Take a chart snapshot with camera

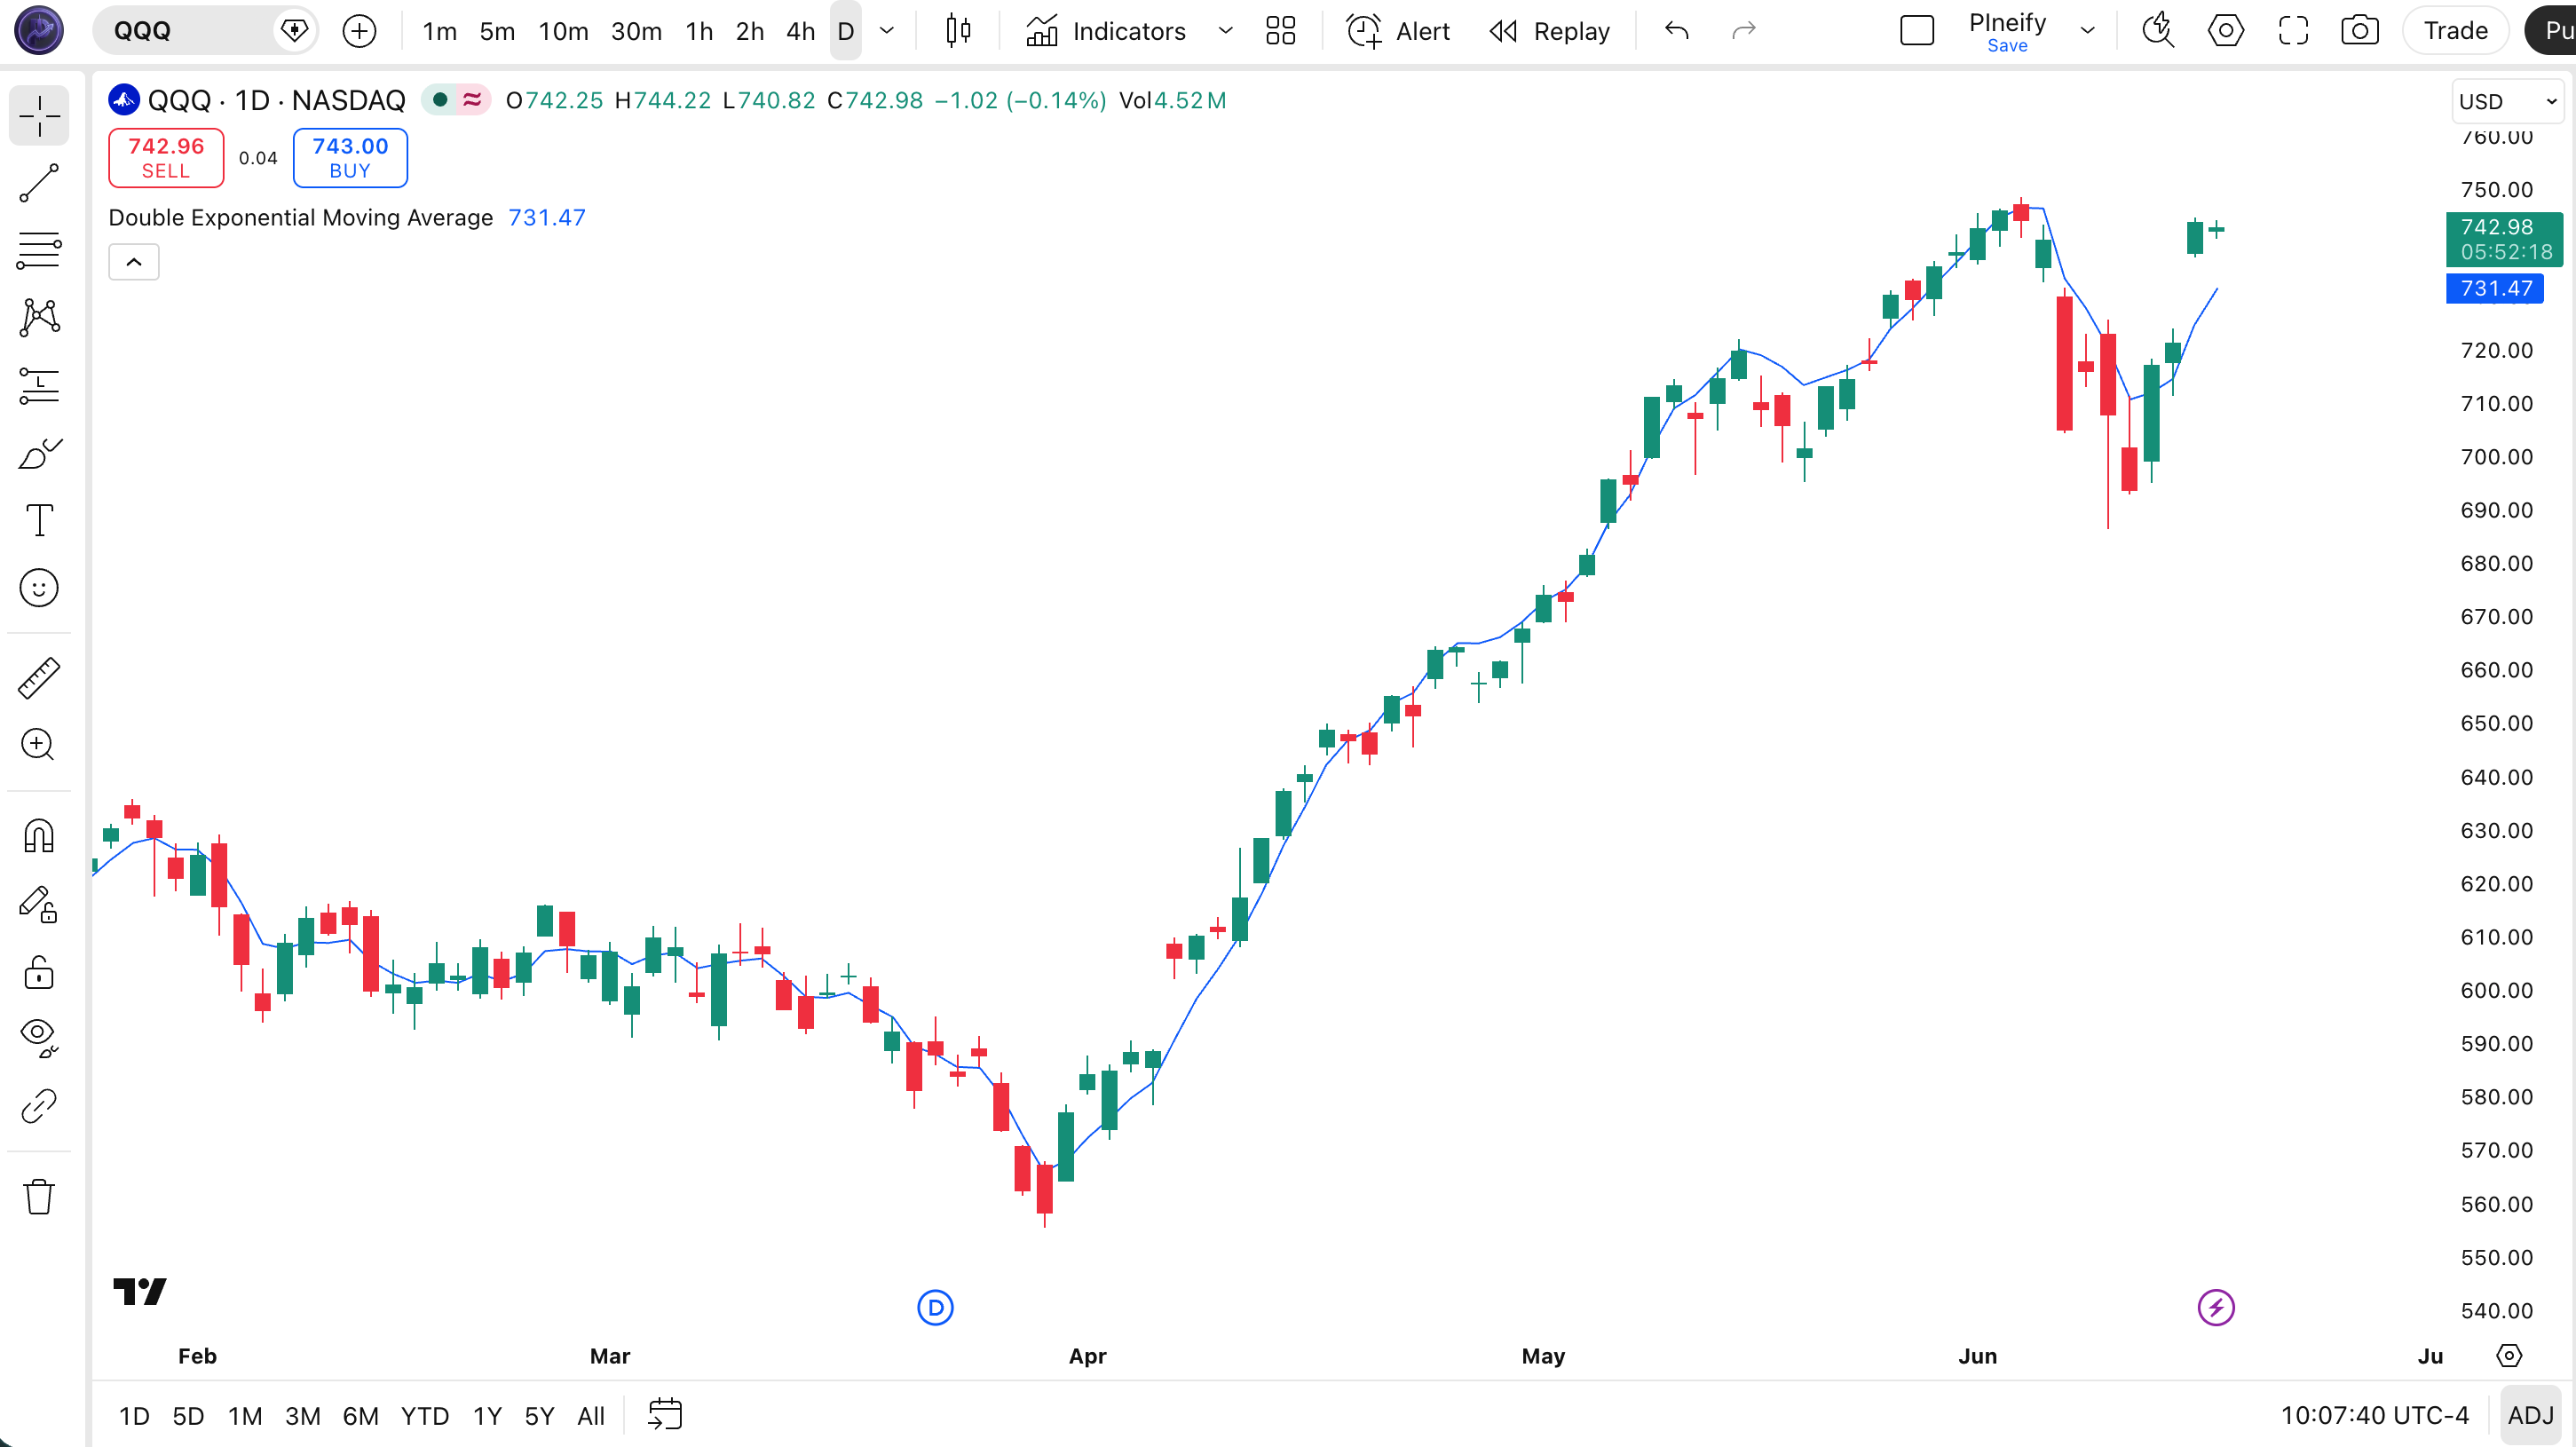[2360, 31]
